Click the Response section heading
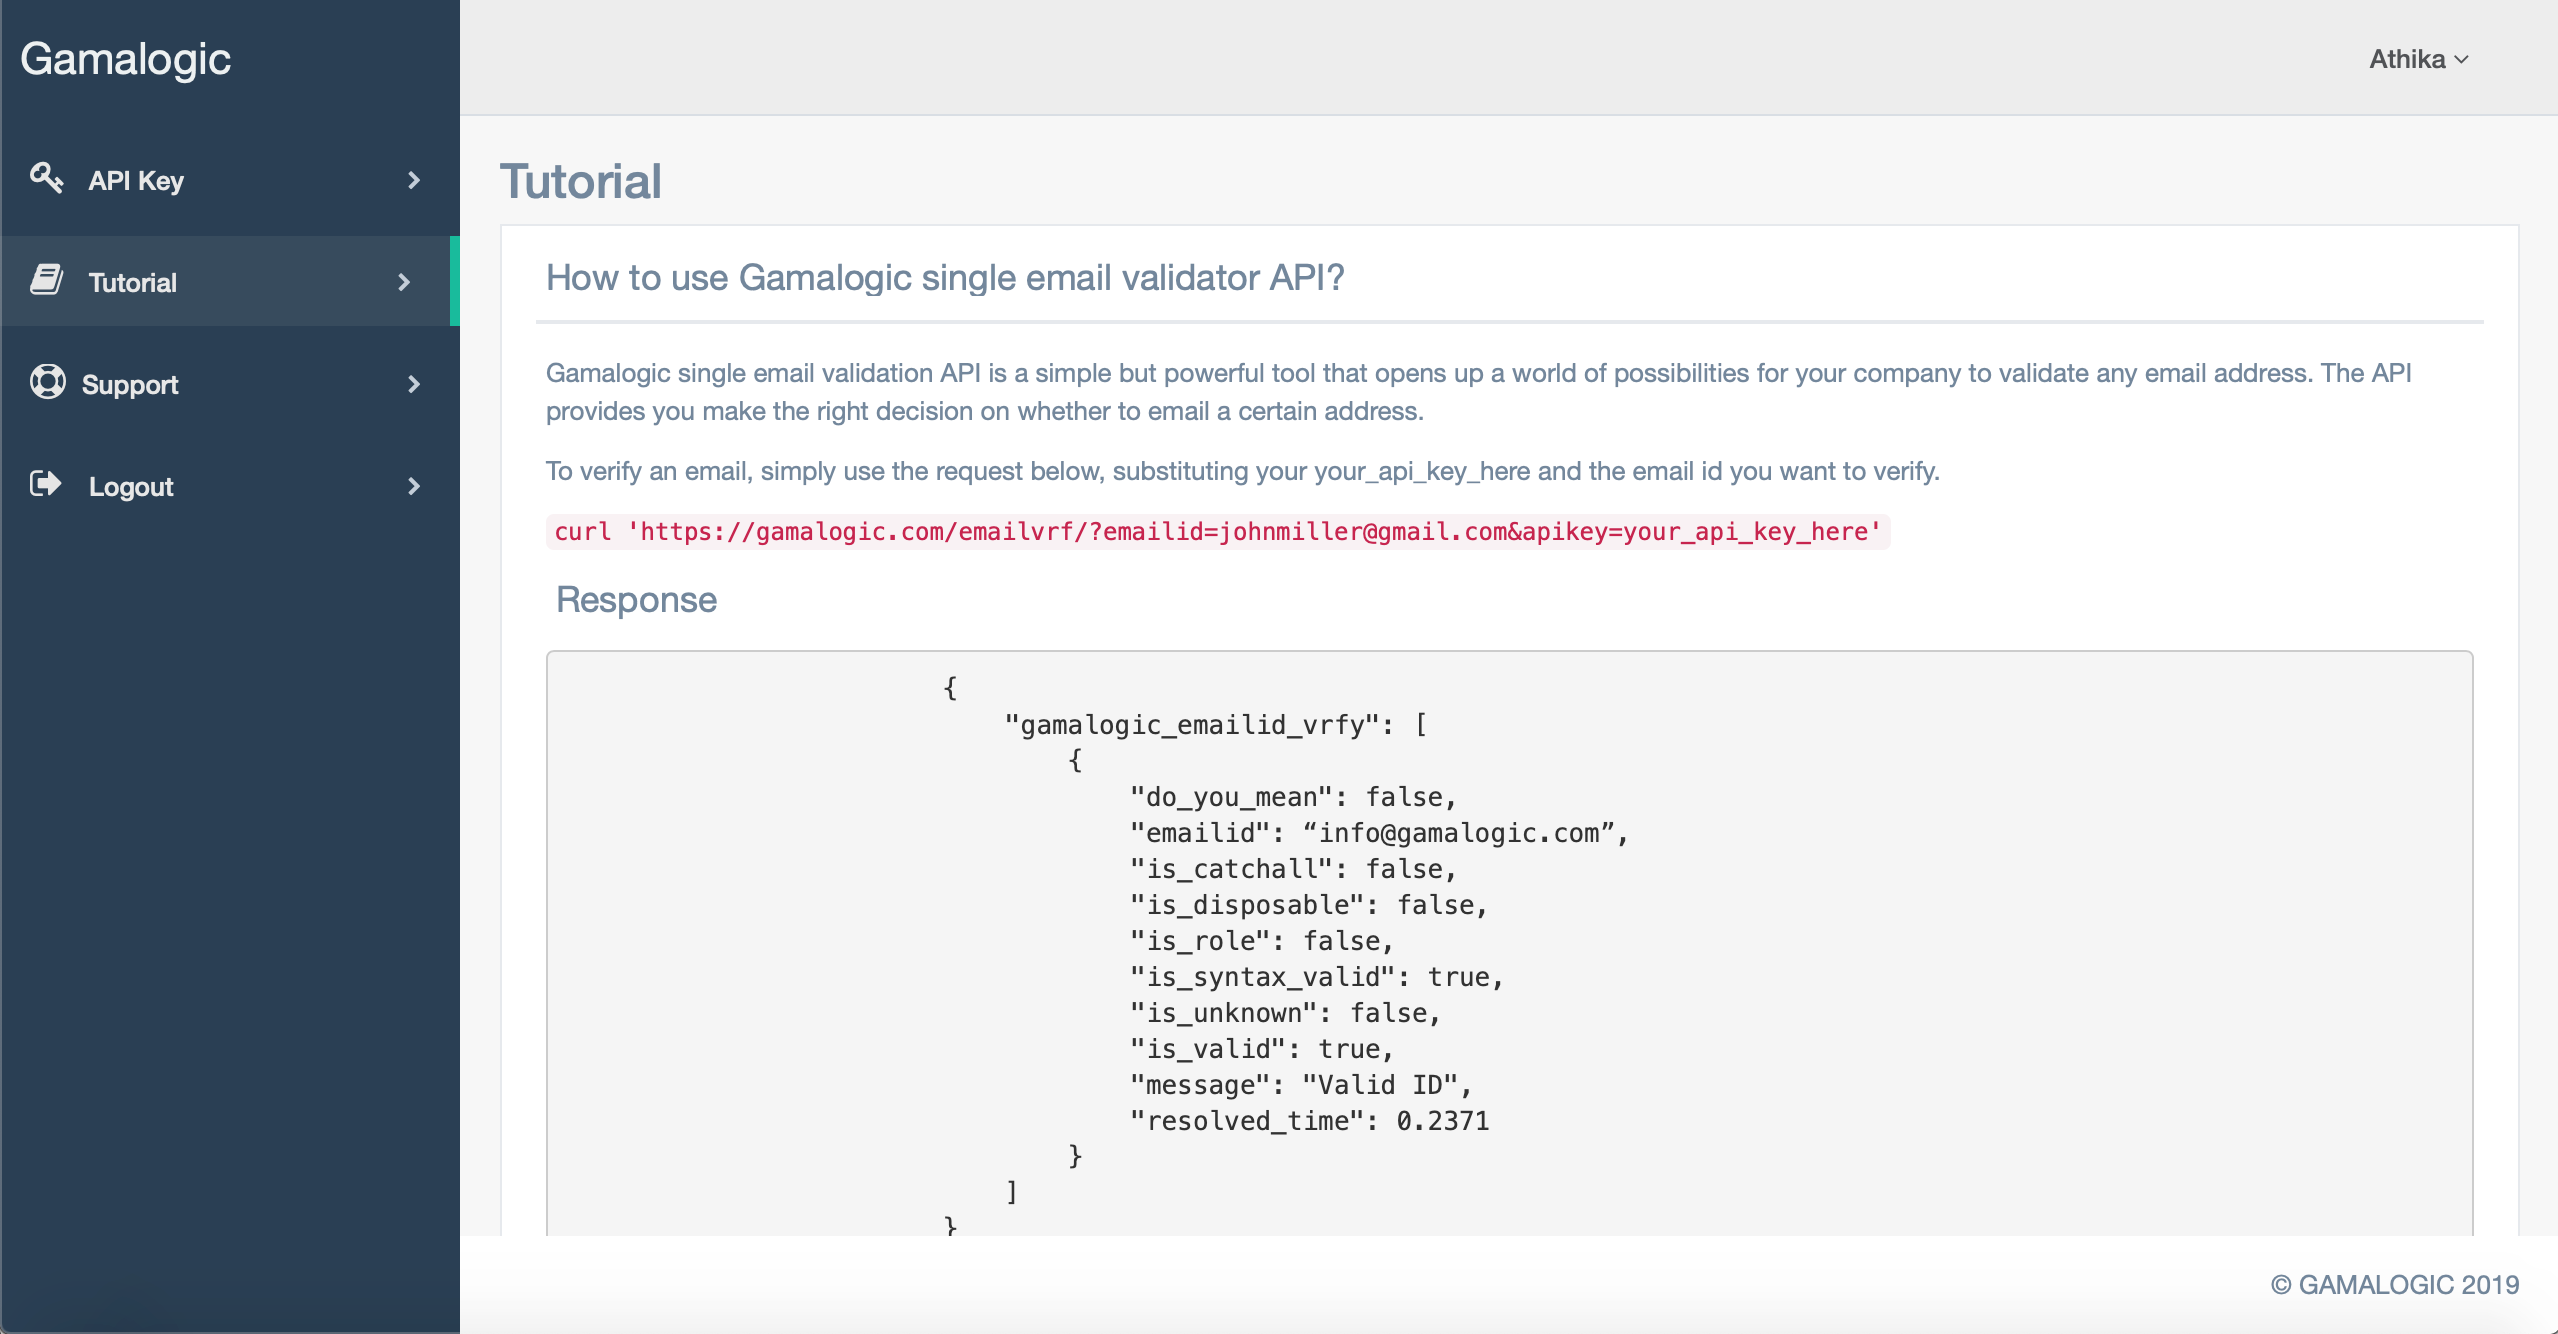This screenshot has width=2558, height=1334. [636, 600]
